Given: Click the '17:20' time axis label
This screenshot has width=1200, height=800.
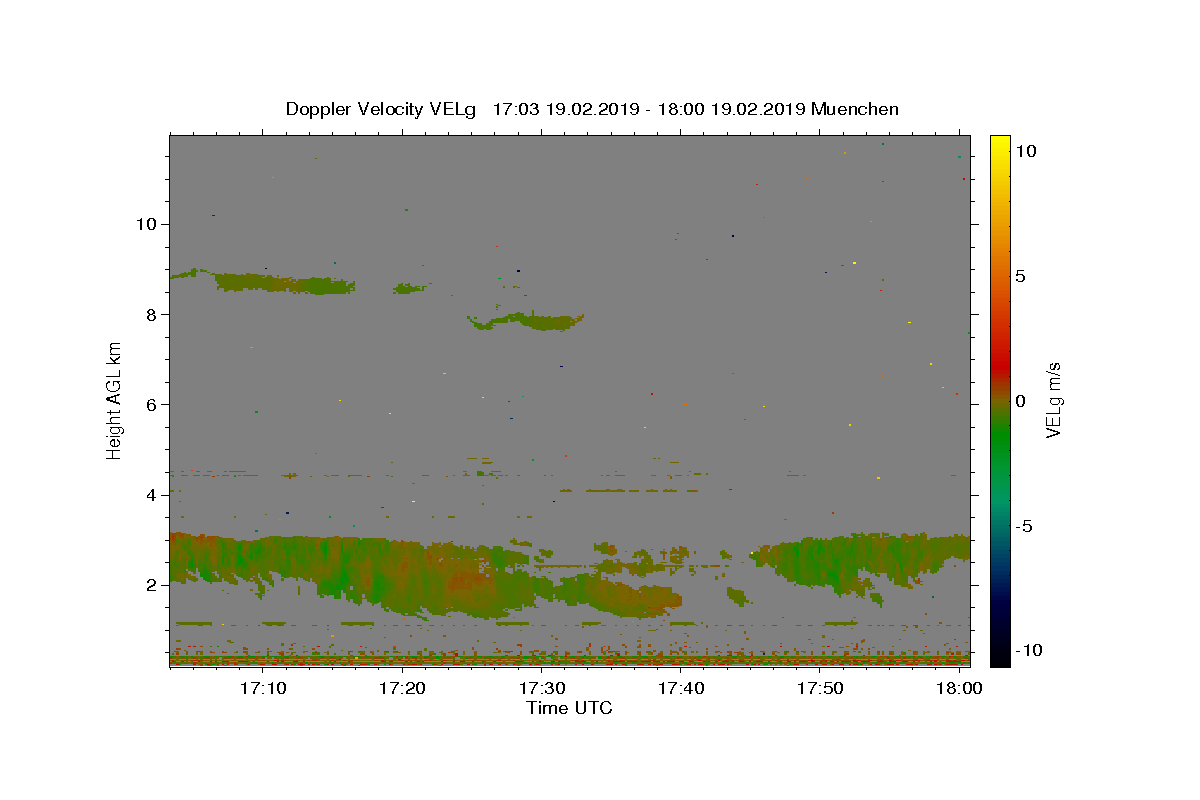Looking at the screenshot, I should tap(402, 689).
